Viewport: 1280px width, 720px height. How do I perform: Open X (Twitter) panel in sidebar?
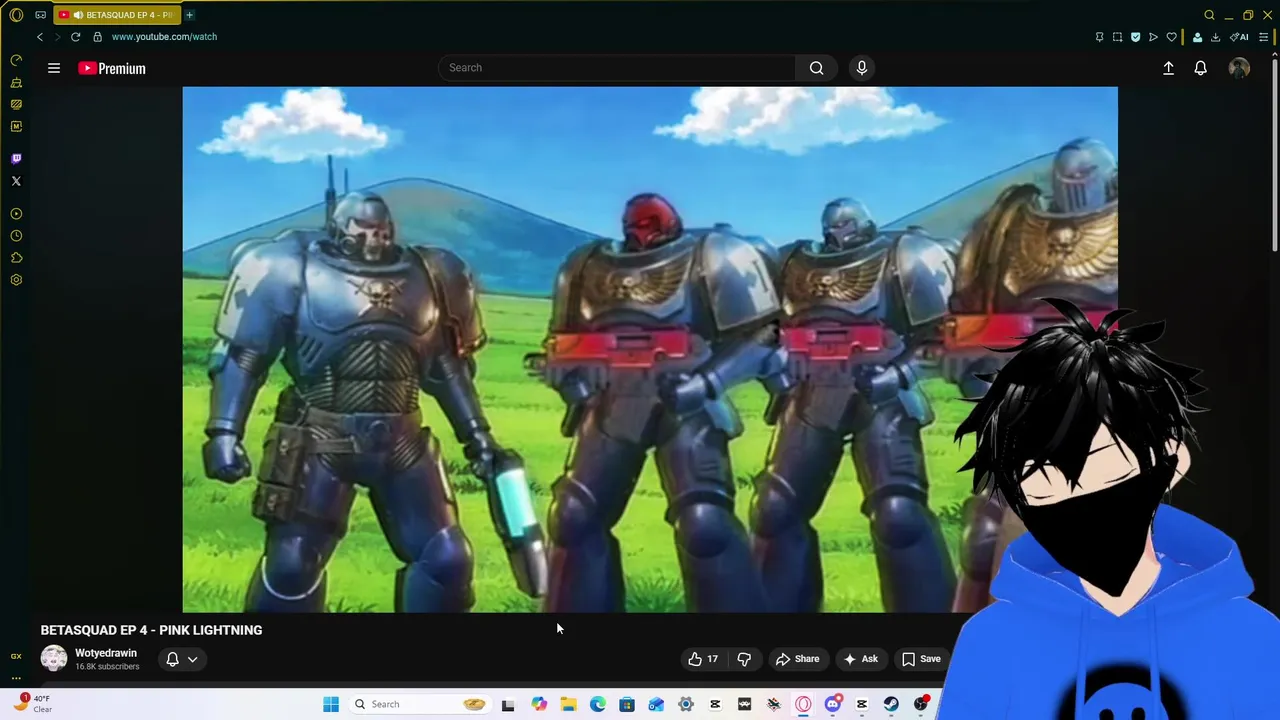coord(16,181)
